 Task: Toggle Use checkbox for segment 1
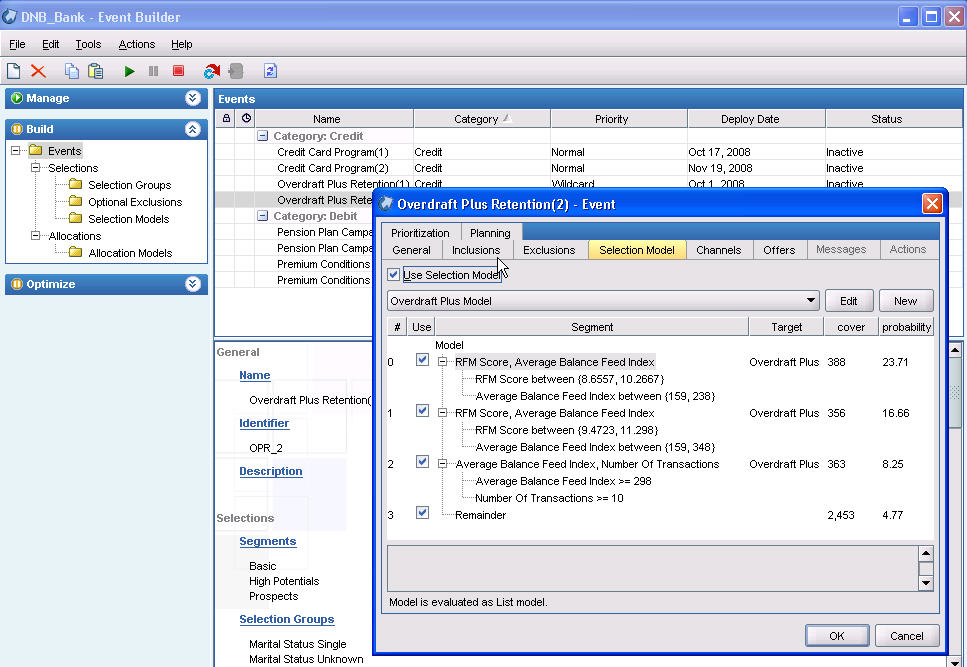422,411
